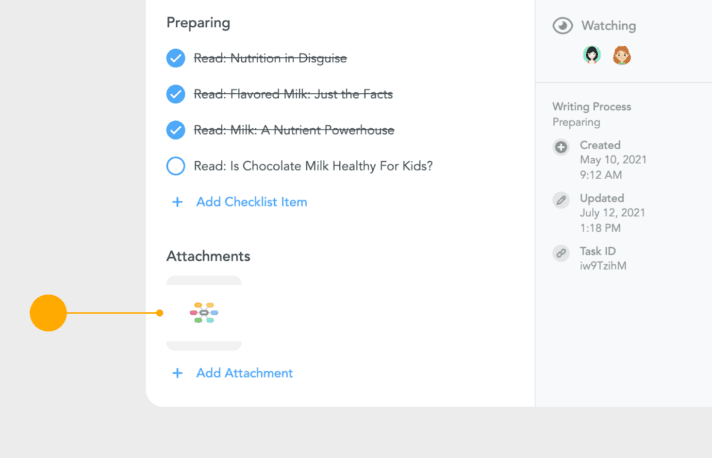712x458 pixels.
Task: Click Add Attachment link
Action: coord(244,373)
